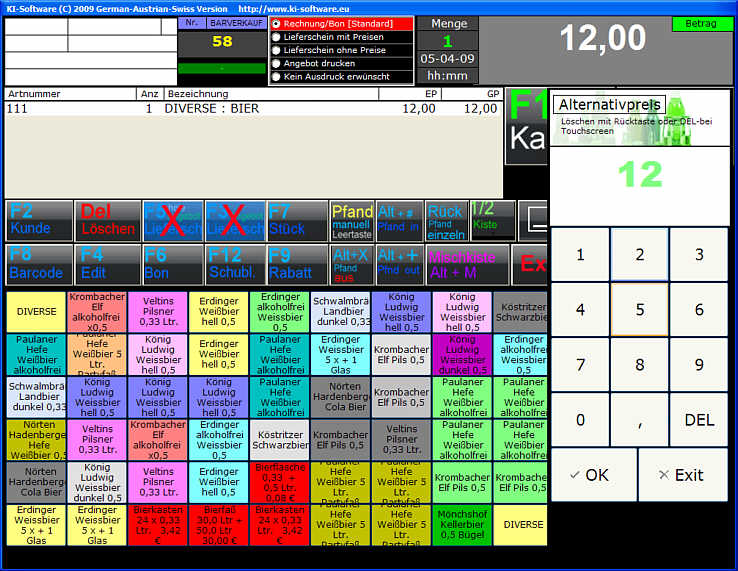Image resolution: width=738 pixels, height=571 pixels.
Task: Click white Köstritzer Schwarzbier product button
Action: 280,440
